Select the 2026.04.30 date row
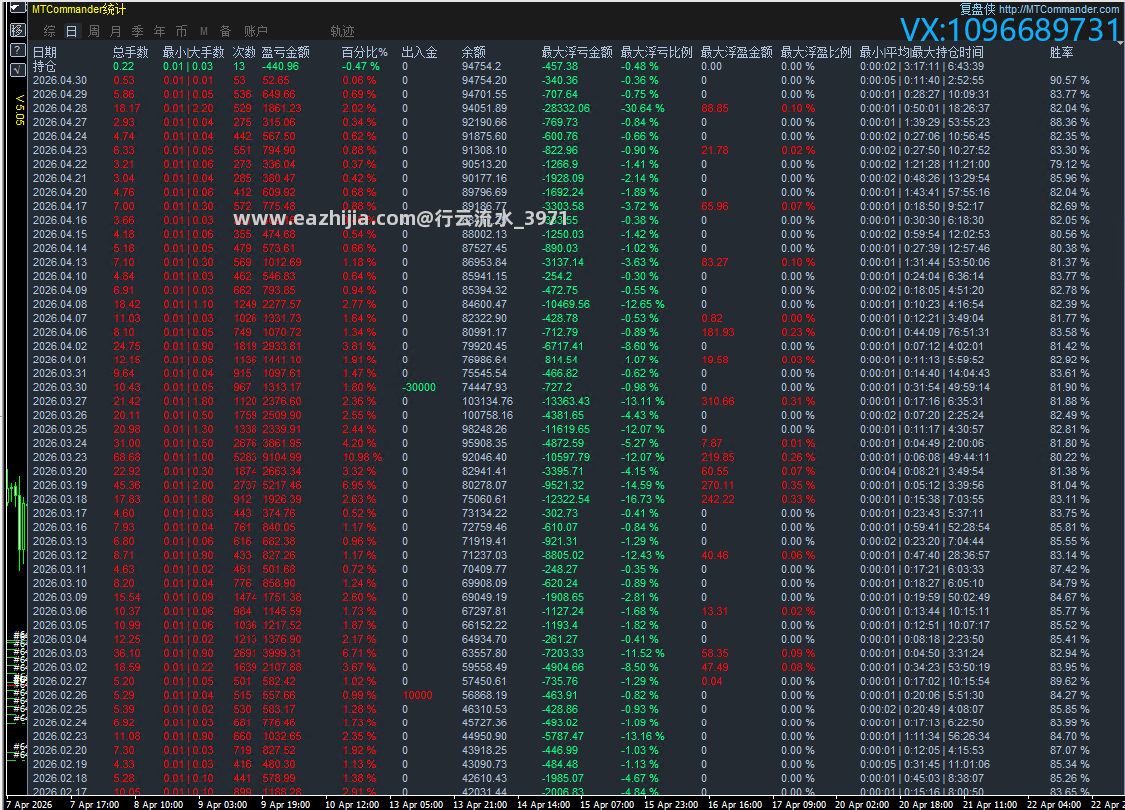This screenshot has height=810, width=1125. 60,80
